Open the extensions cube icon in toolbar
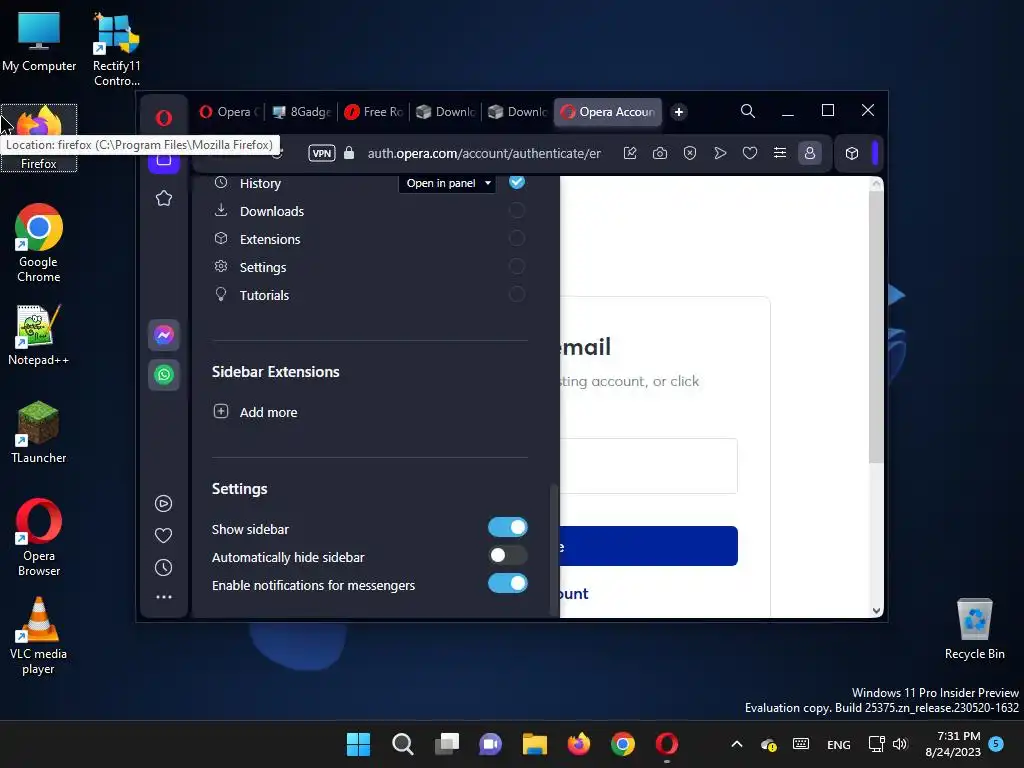The image size is (1024, 768). click(852, 153)
